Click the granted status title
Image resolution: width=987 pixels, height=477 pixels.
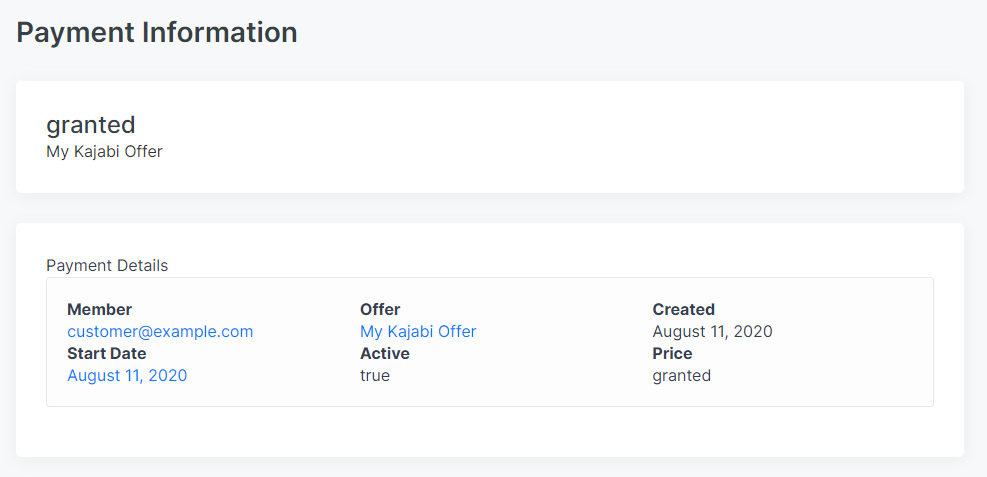click(x=91, y=125)
